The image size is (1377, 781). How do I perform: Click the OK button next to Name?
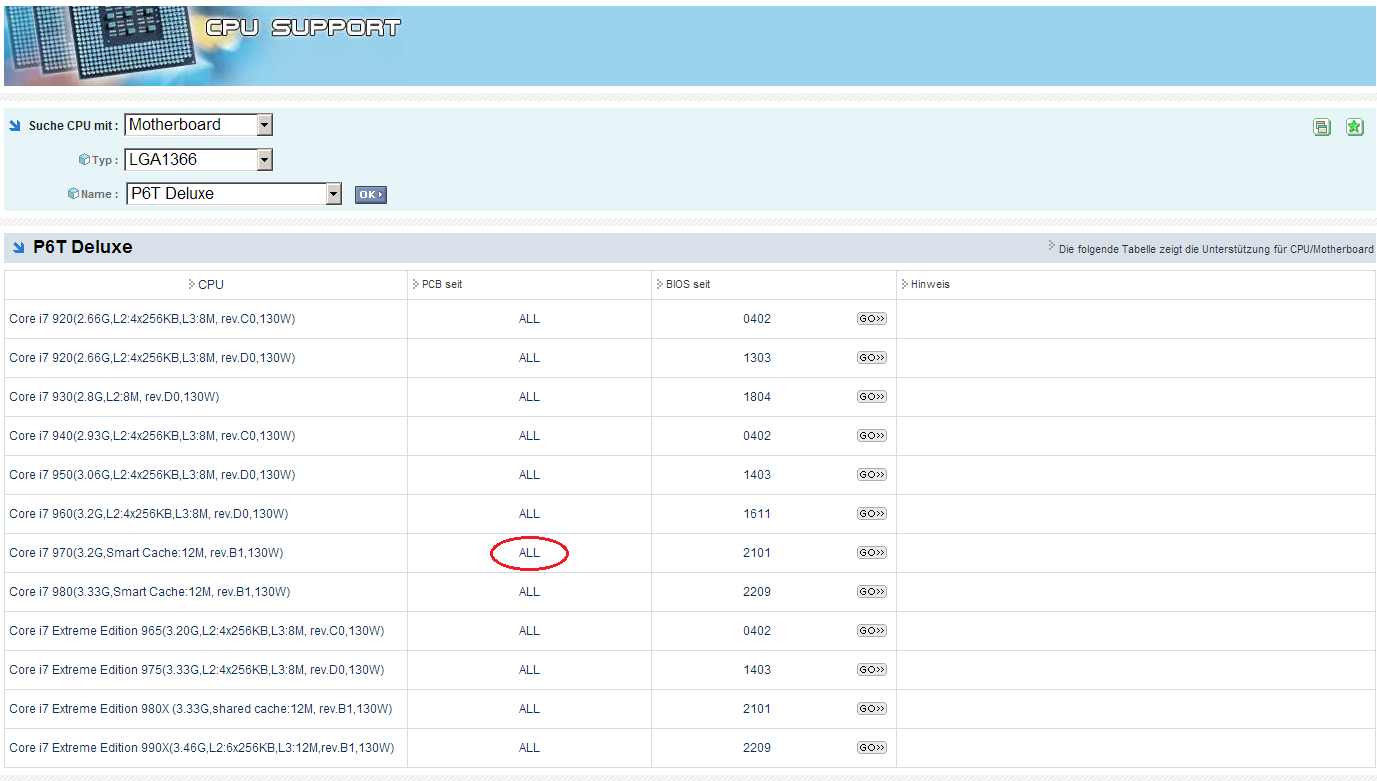370,195
